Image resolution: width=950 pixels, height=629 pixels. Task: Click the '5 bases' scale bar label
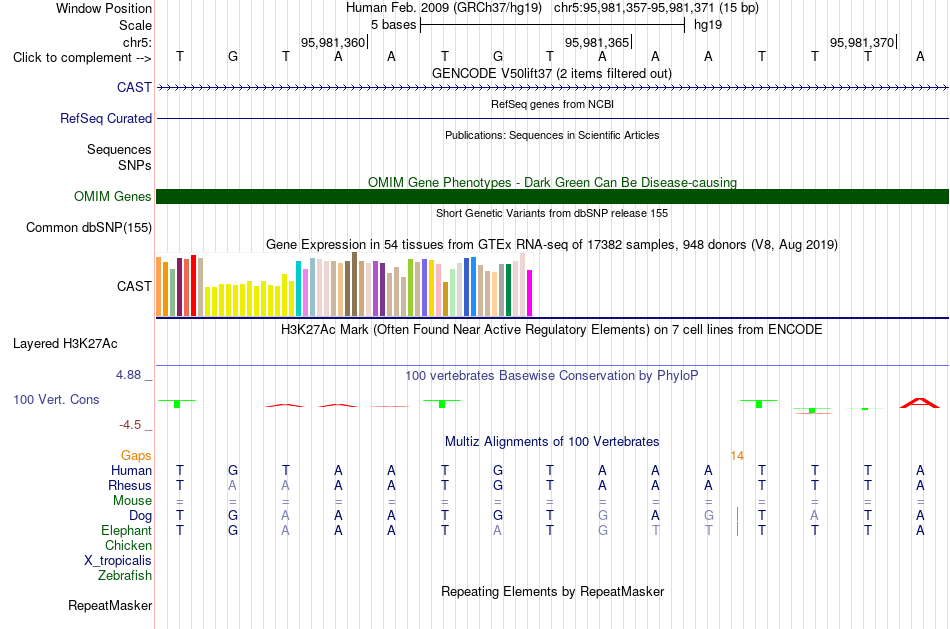point(393,25)
